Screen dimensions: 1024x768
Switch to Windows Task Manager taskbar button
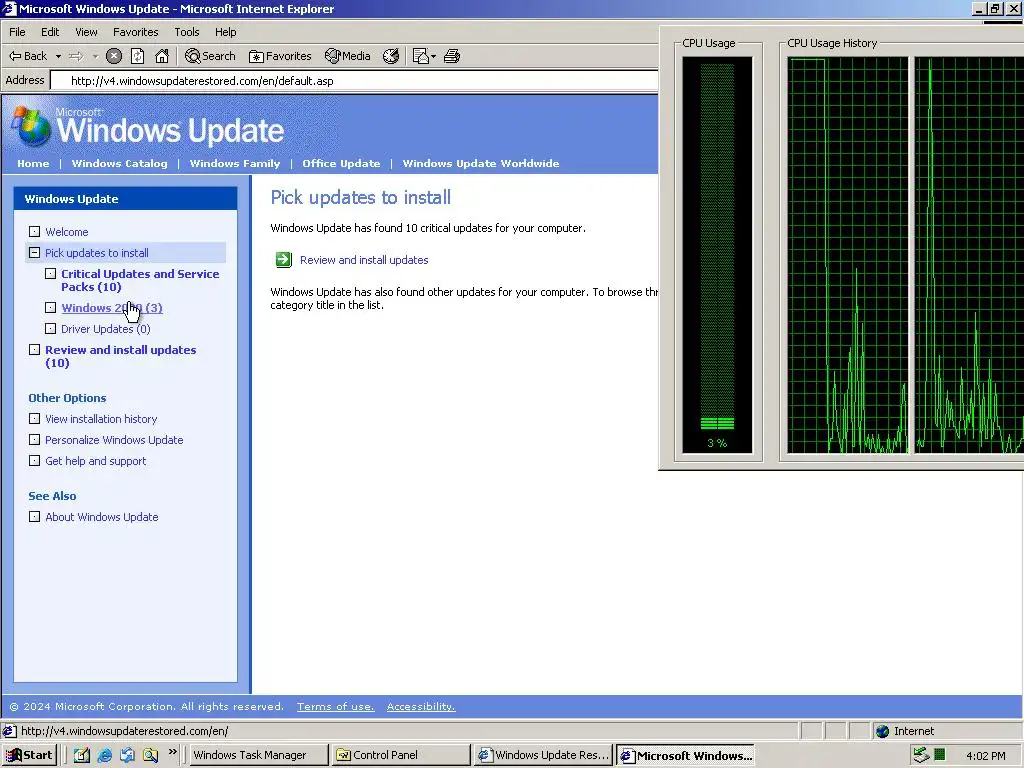point(257,755)
